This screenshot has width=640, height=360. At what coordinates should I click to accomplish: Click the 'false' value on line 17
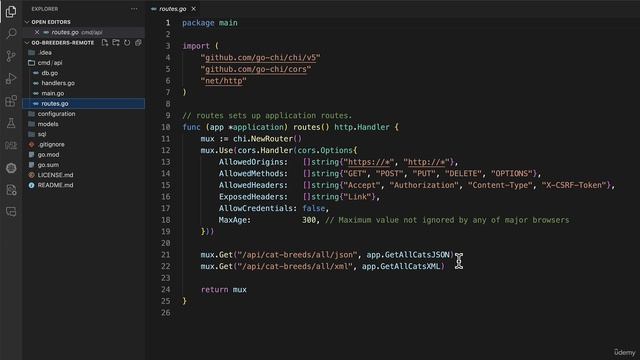click(313, 209)
